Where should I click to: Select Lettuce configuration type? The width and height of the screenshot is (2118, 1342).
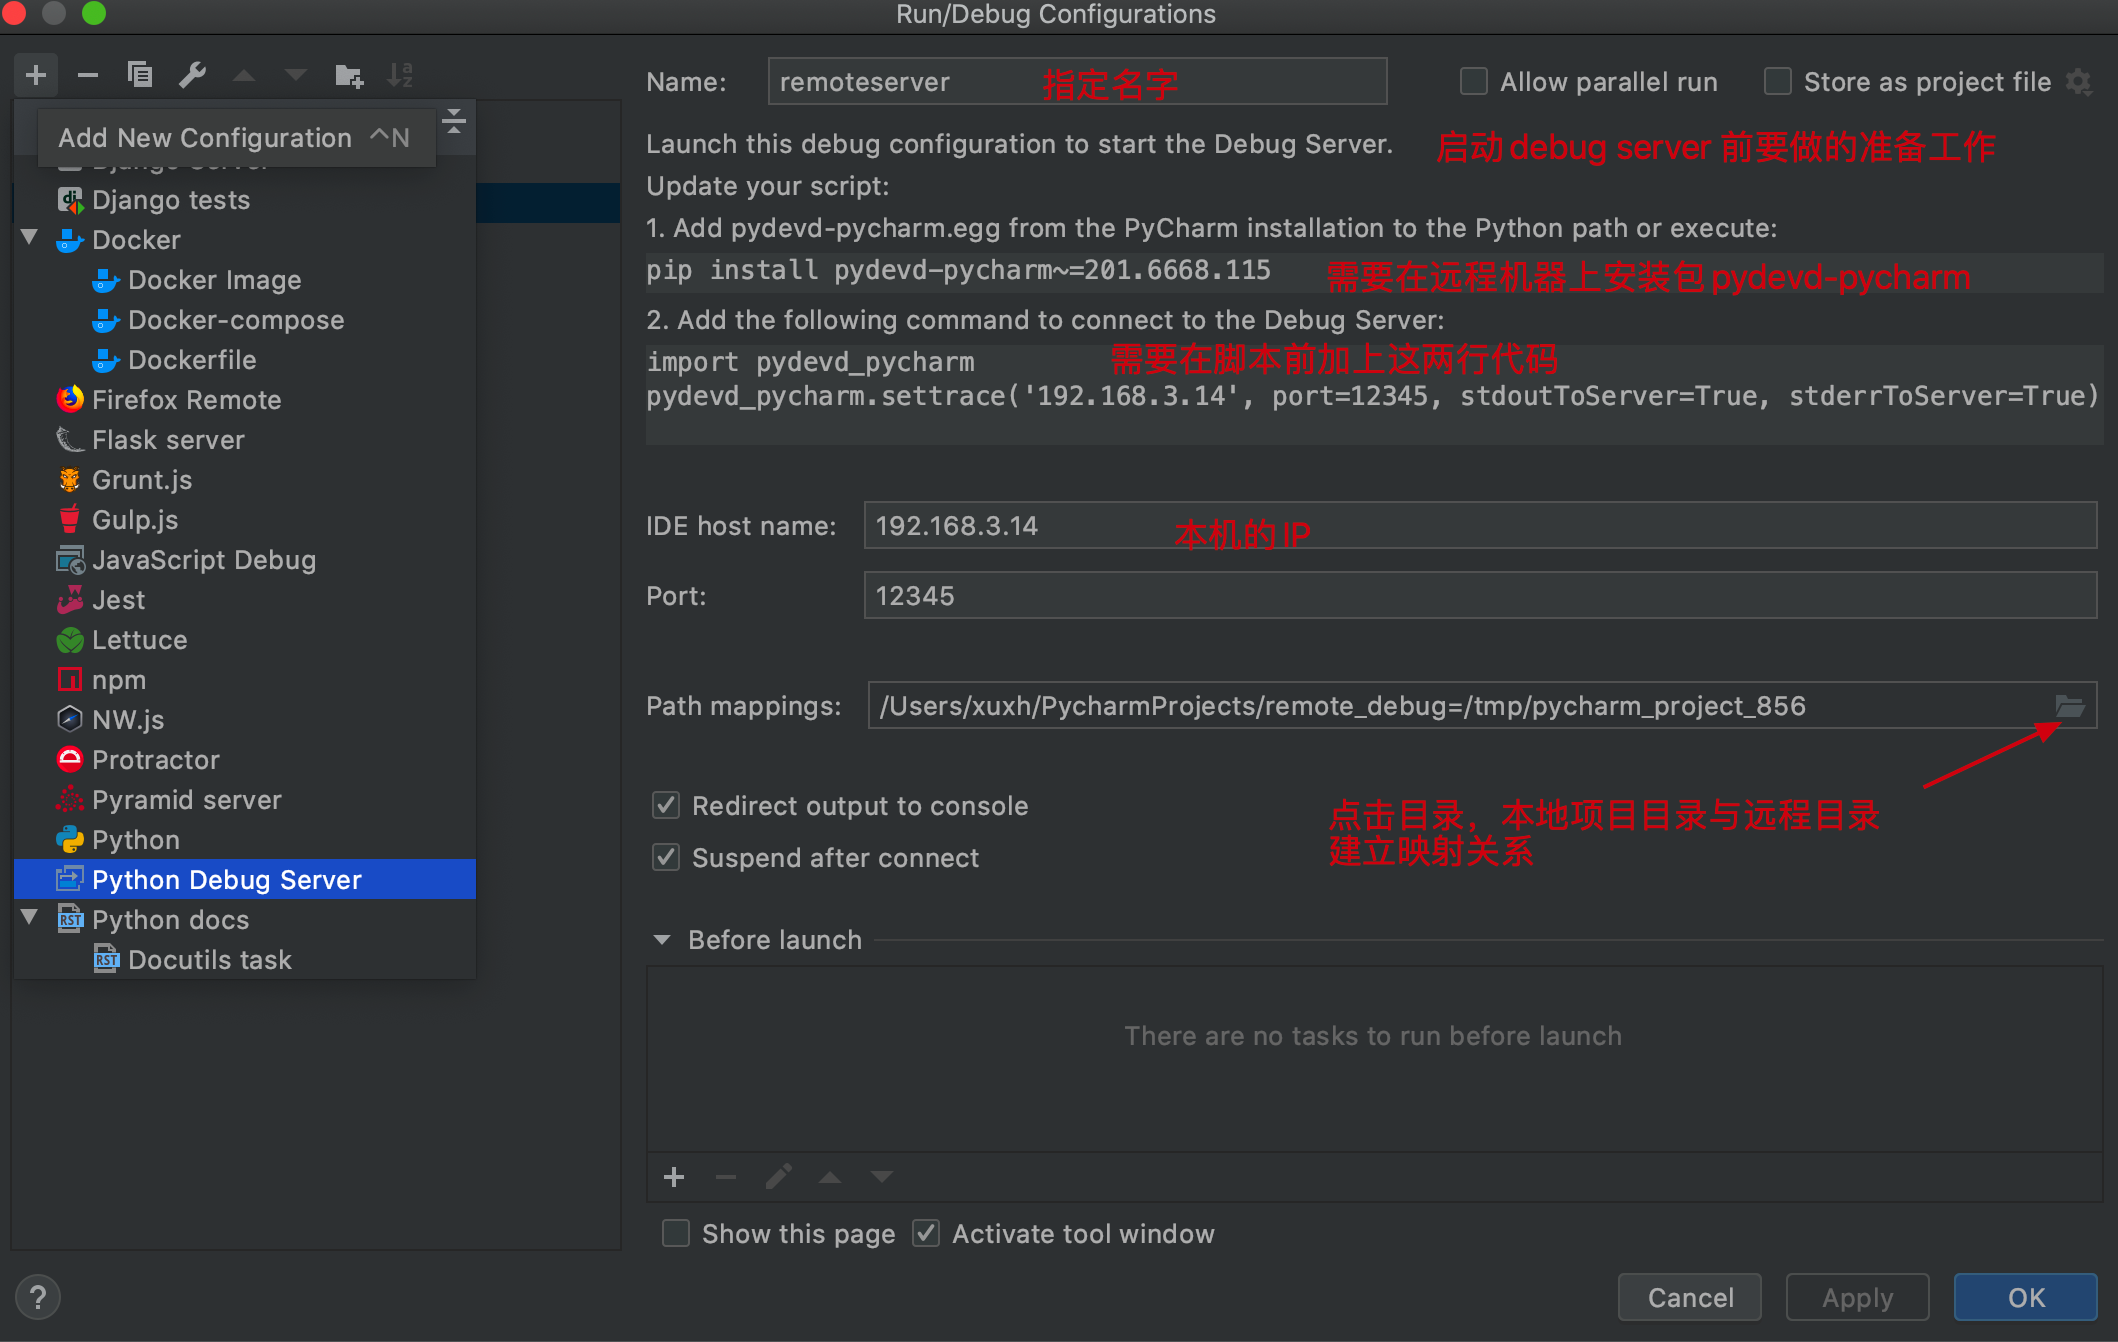click(245, 640)
